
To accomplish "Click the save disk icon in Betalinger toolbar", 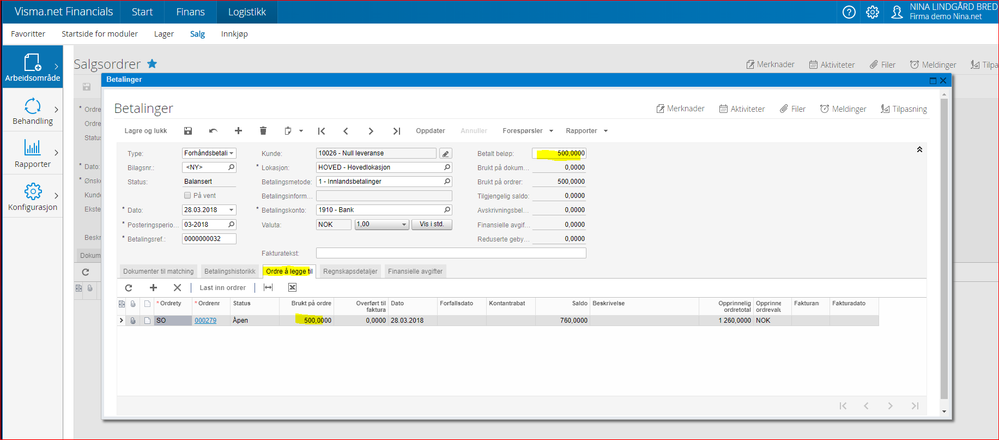I will [188, 131].
